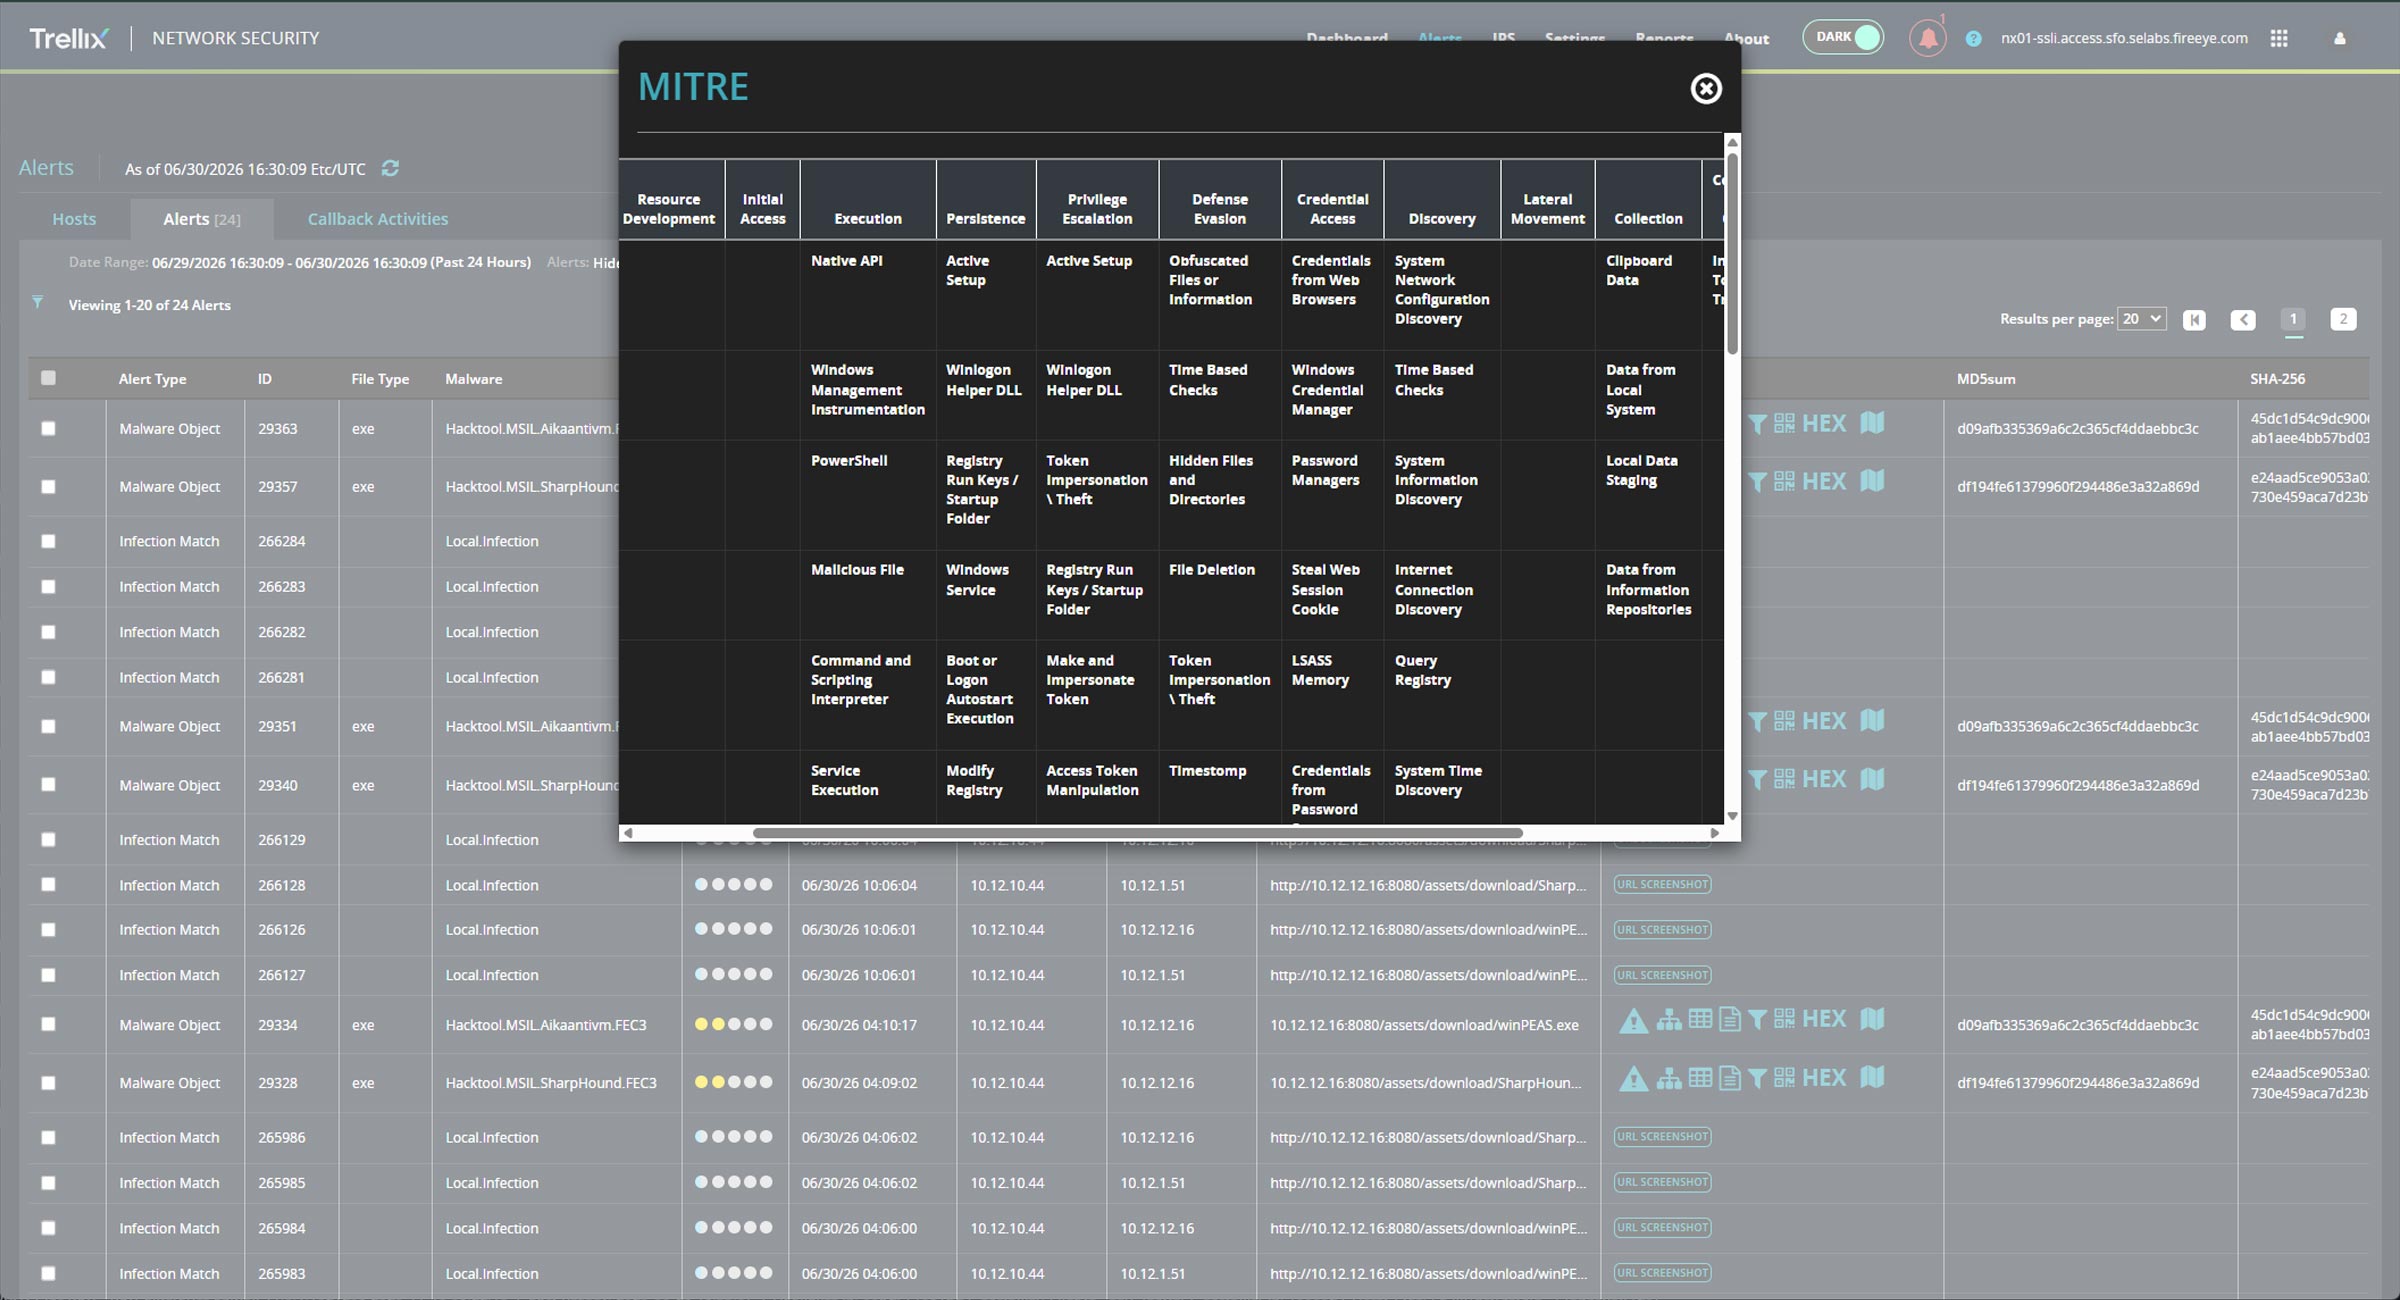
Task: Tick checkbox for Infection Match 266128
Action: [48, 884]
